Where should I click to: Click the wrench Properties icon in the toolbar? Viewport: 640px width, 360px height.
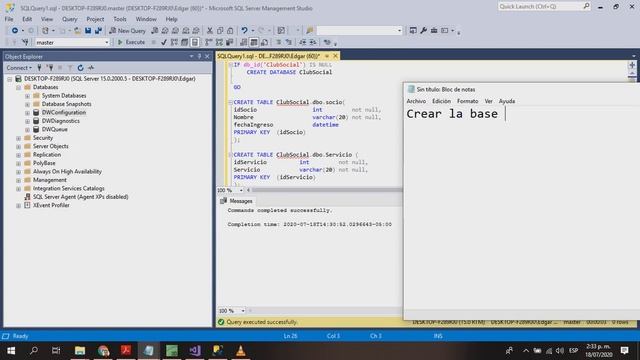424,31
